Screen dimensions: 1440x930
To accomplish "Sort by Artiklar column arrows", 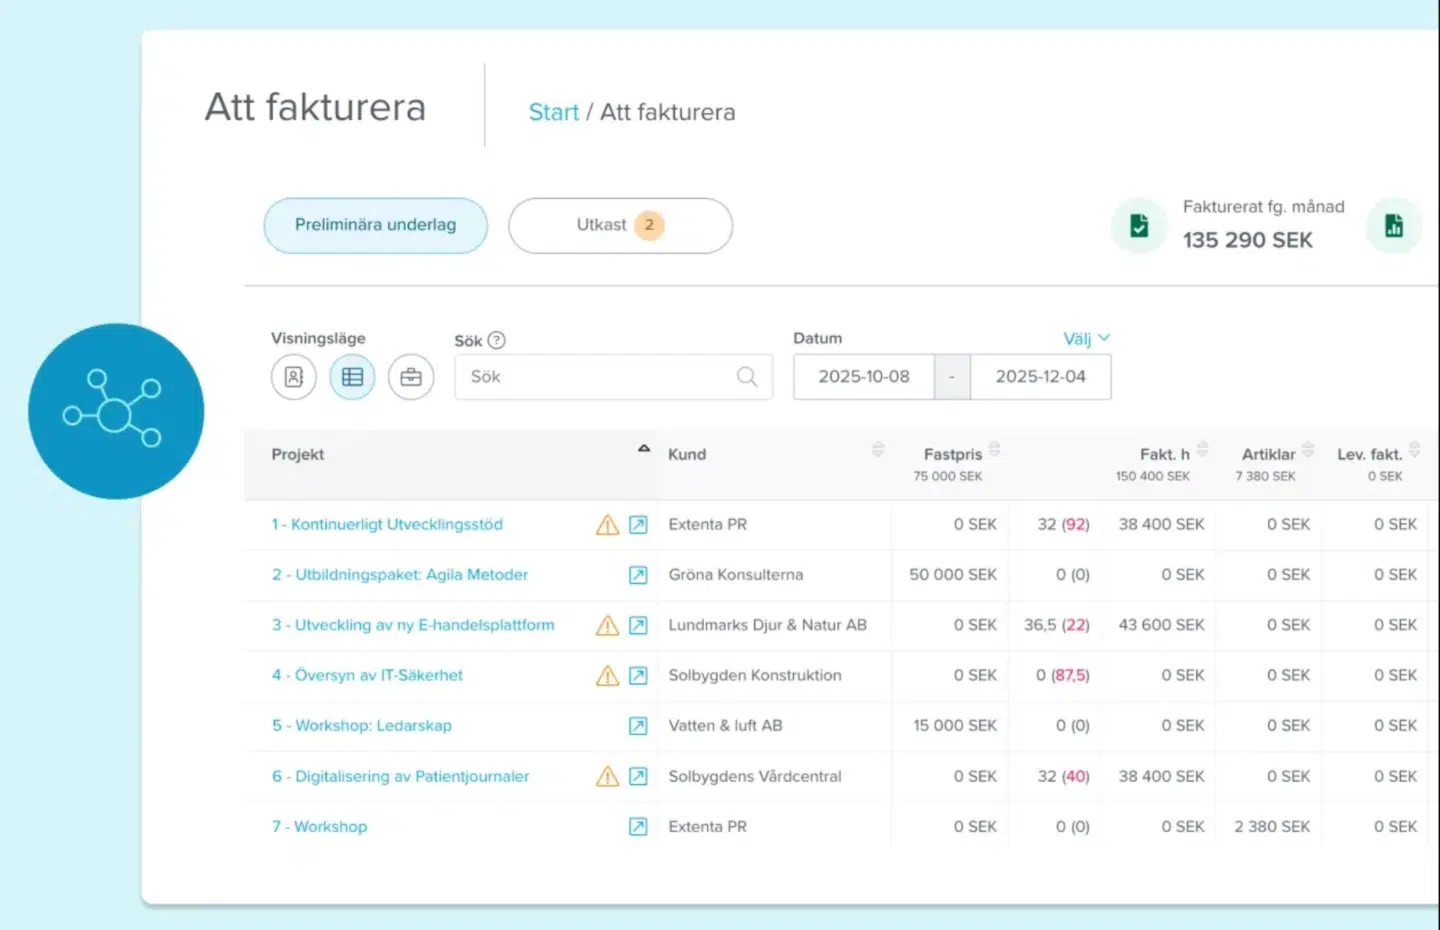I will (x=1308, y=449).
